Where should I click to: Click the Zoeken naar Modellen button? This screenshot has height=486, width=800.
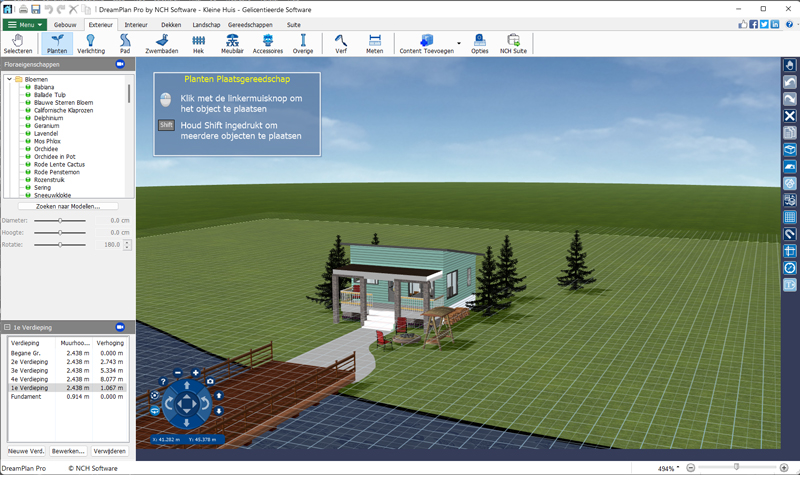[x=68, y=206]
